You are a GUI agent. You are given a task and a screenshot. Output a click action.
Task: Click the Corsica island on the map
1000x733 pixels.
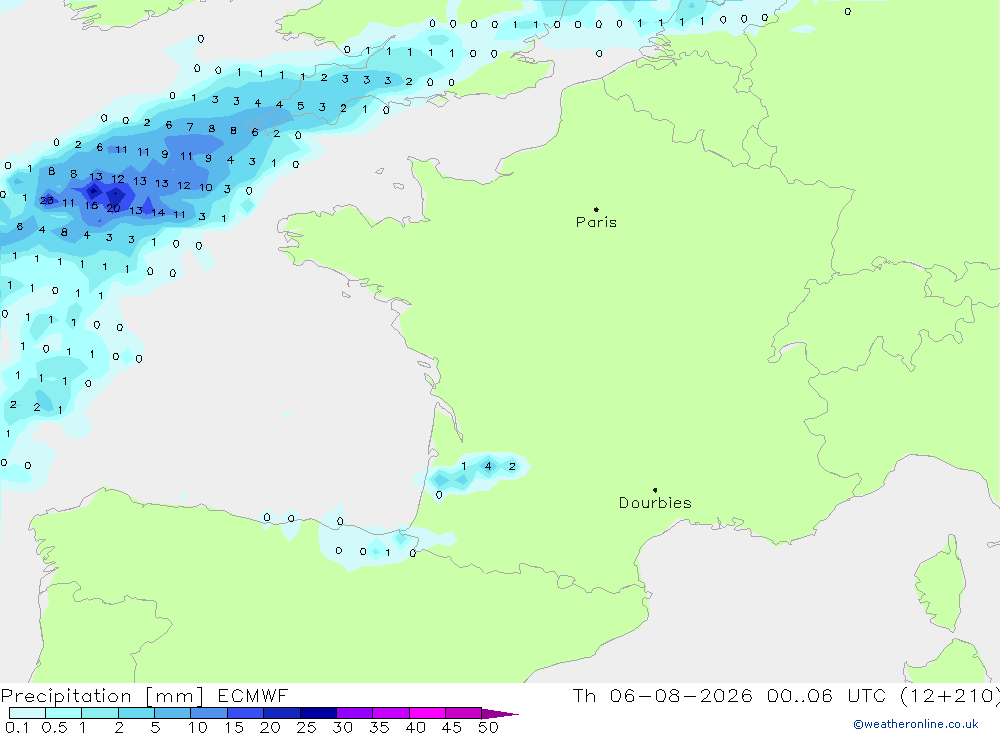[x=940, y=584]
